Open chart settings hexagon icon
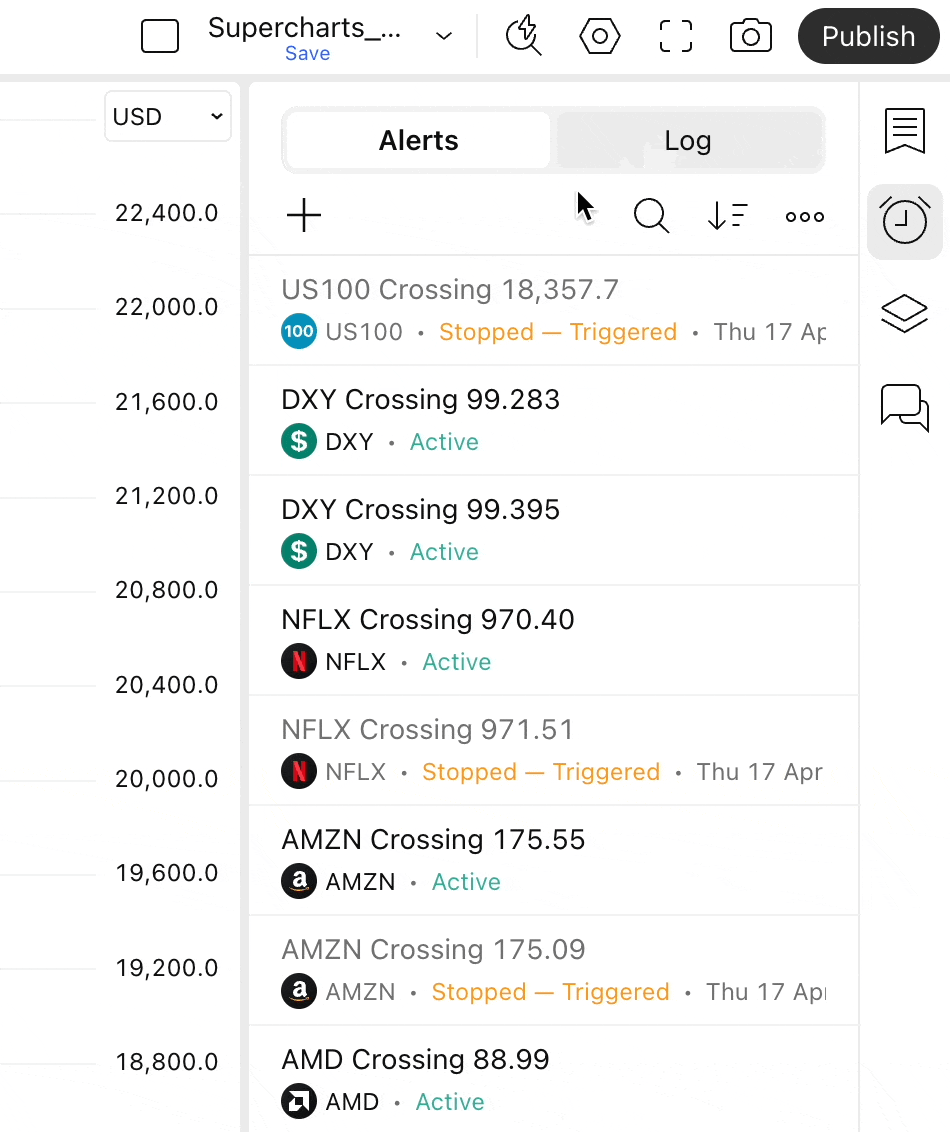This screenshot has width=950, height=1132. pyautogui.click(x=600, y=36)
